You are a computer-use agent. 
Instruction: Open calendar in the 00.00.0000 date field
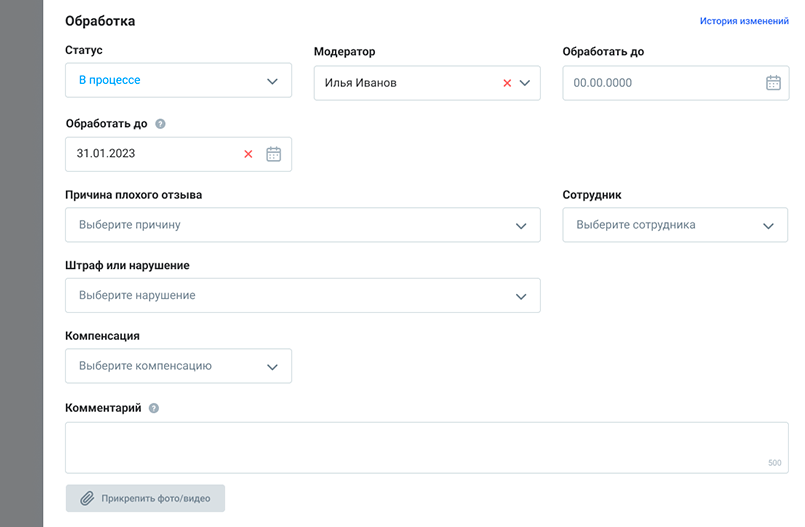point(773,83)
